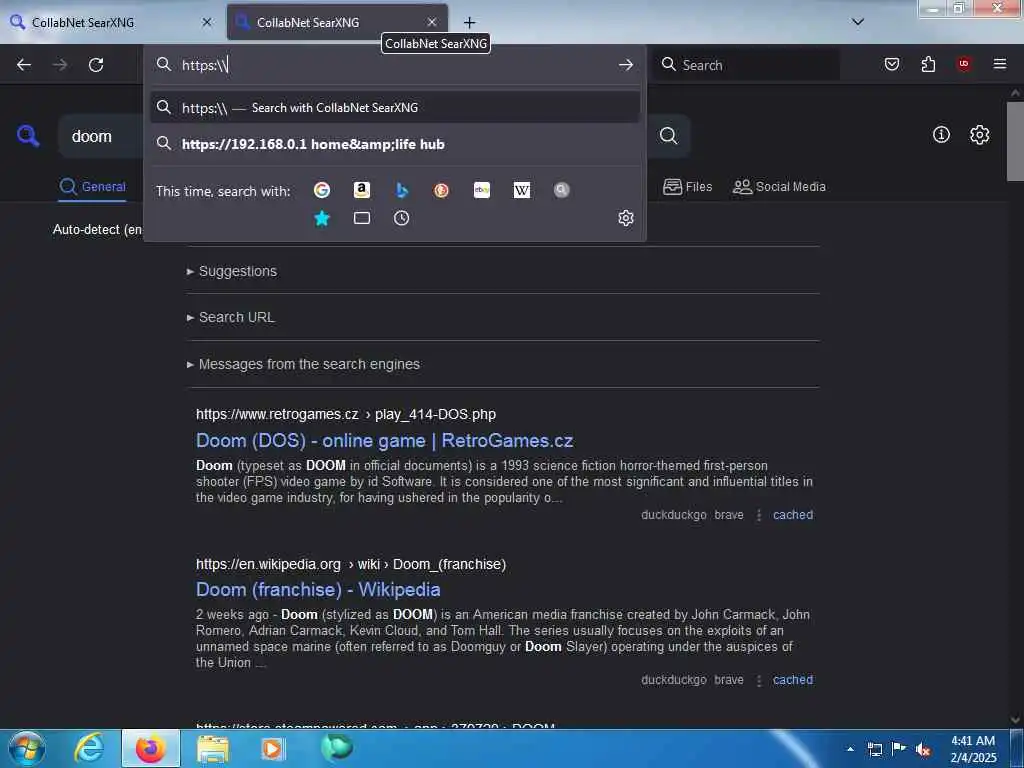Click the Go arrow in the address bar
1024x768 pixels.
coord(626,65)
